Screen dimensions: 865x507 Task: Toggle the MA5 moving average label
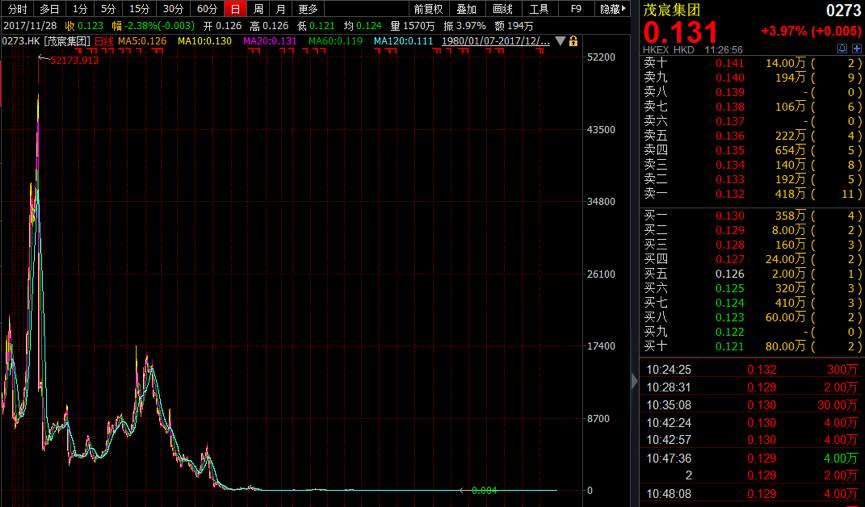142,41
